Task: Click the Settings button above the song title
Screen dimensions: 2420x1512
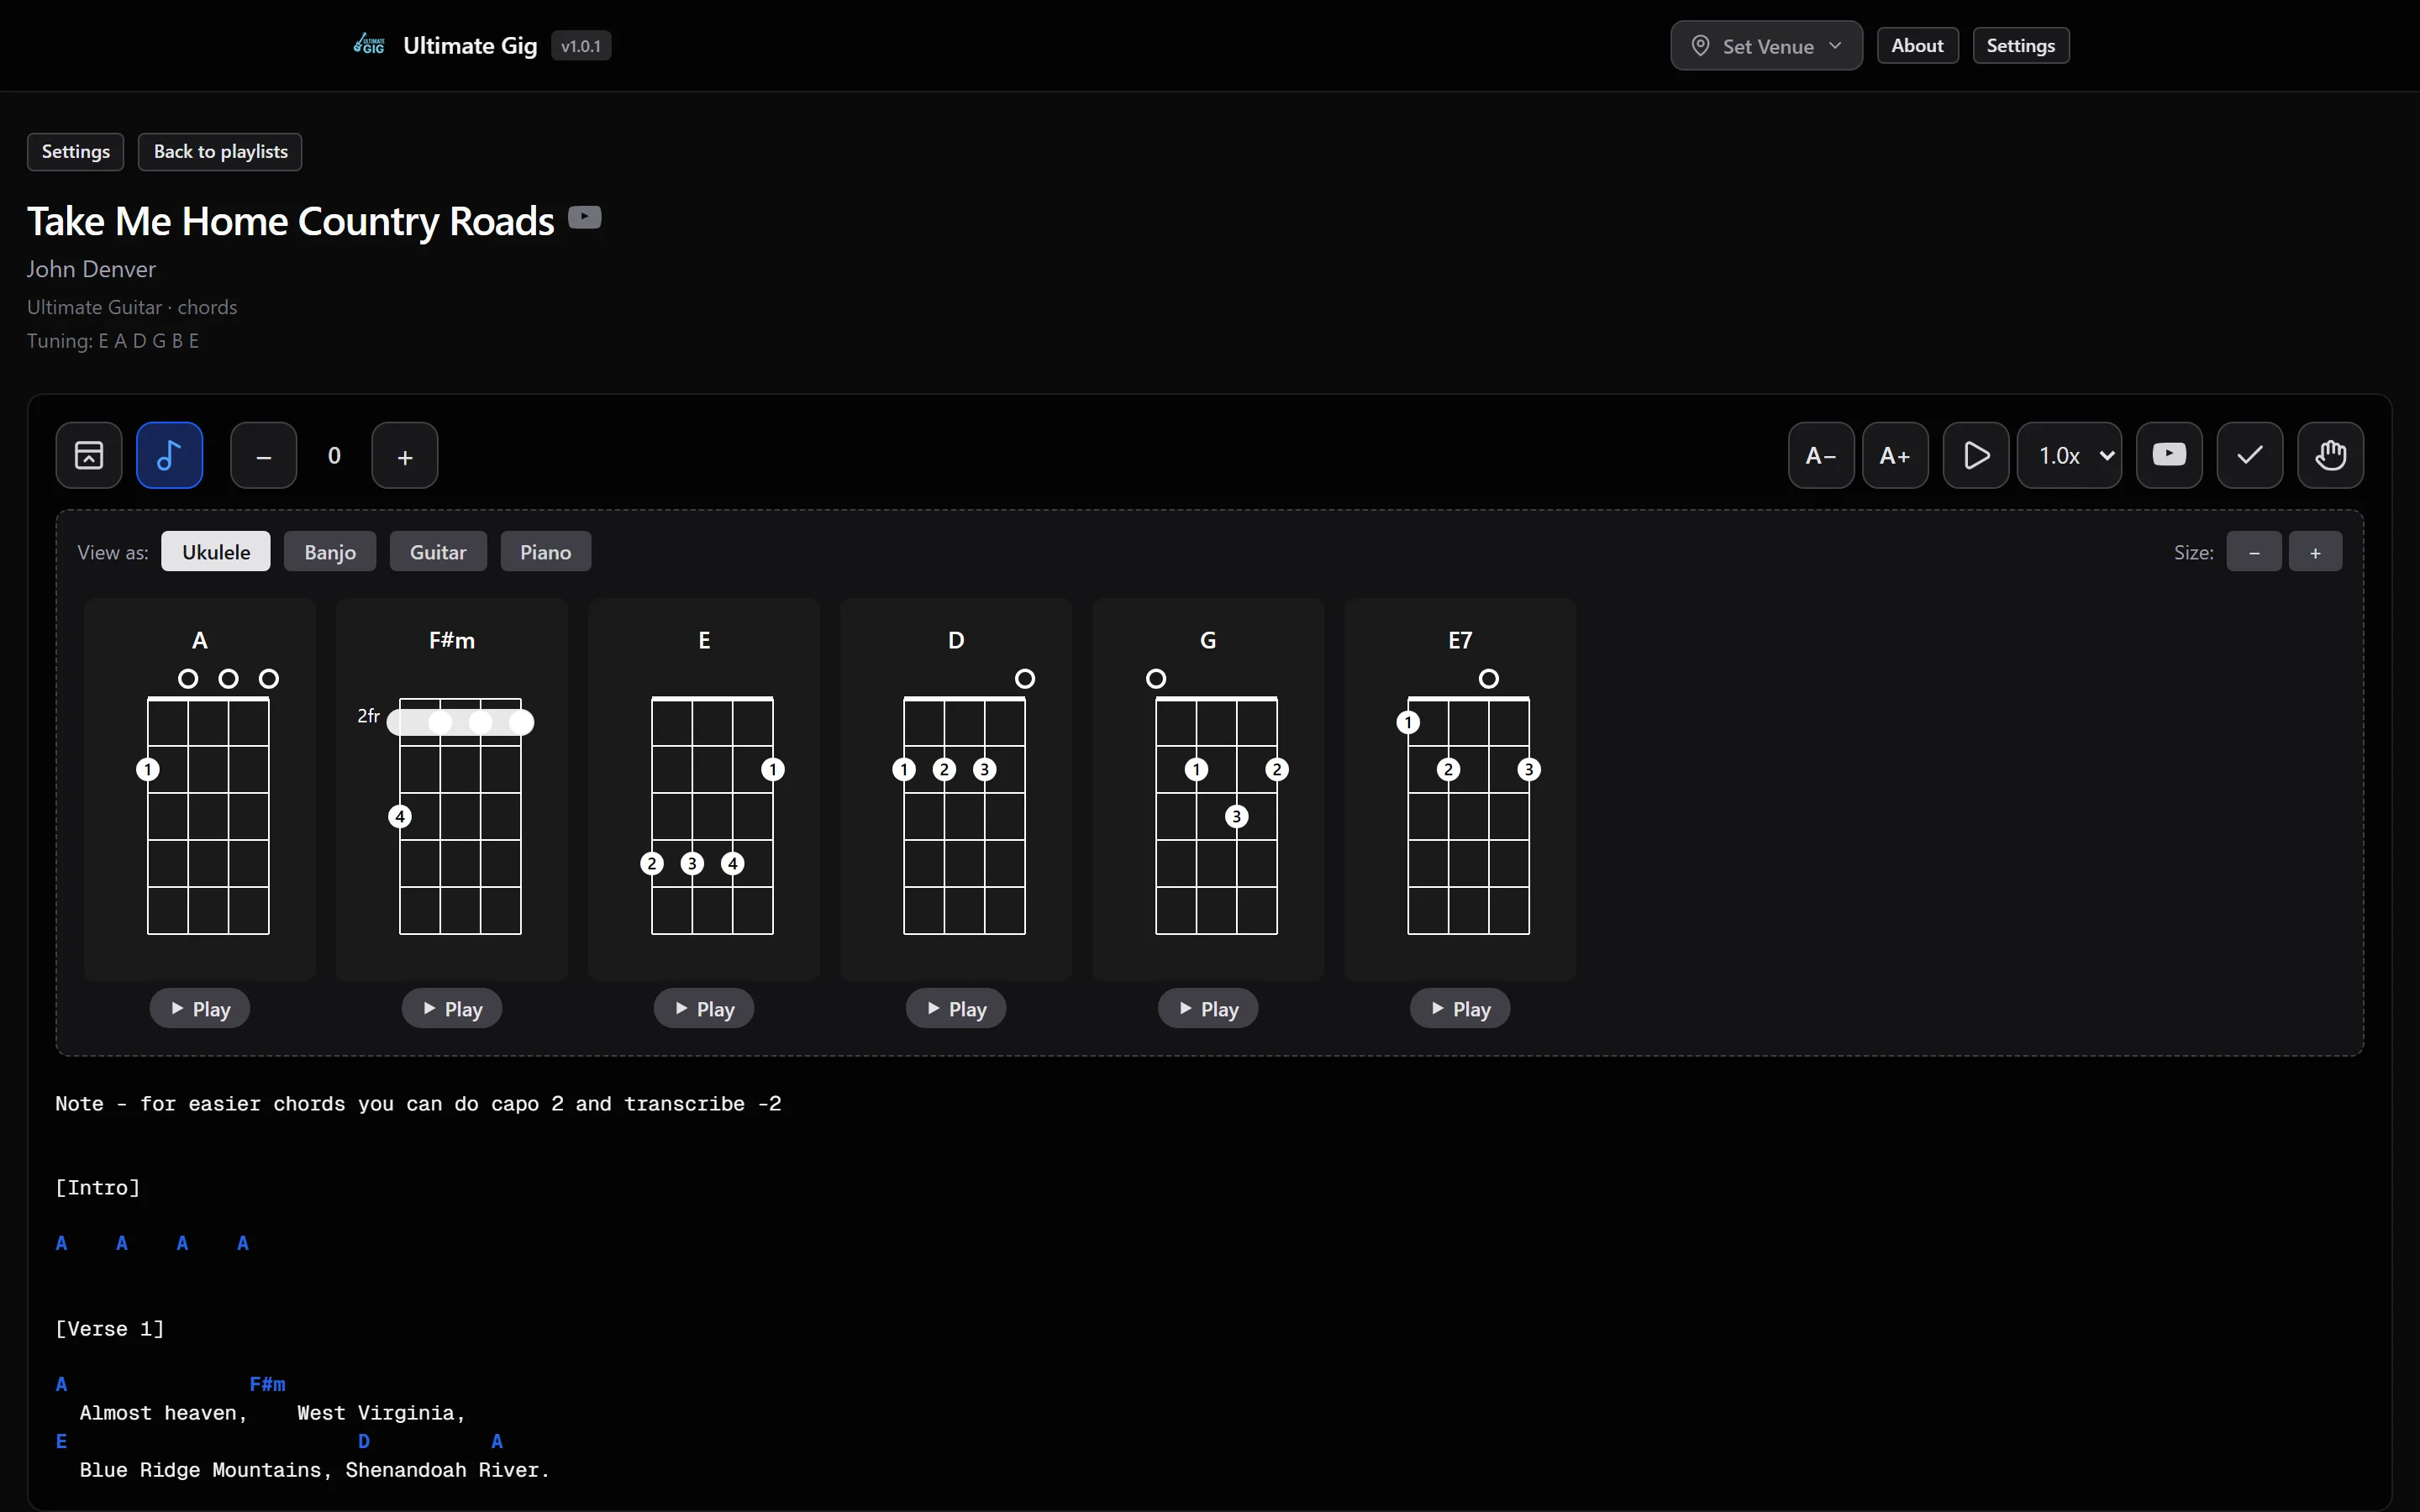Action: click(76, 152)
